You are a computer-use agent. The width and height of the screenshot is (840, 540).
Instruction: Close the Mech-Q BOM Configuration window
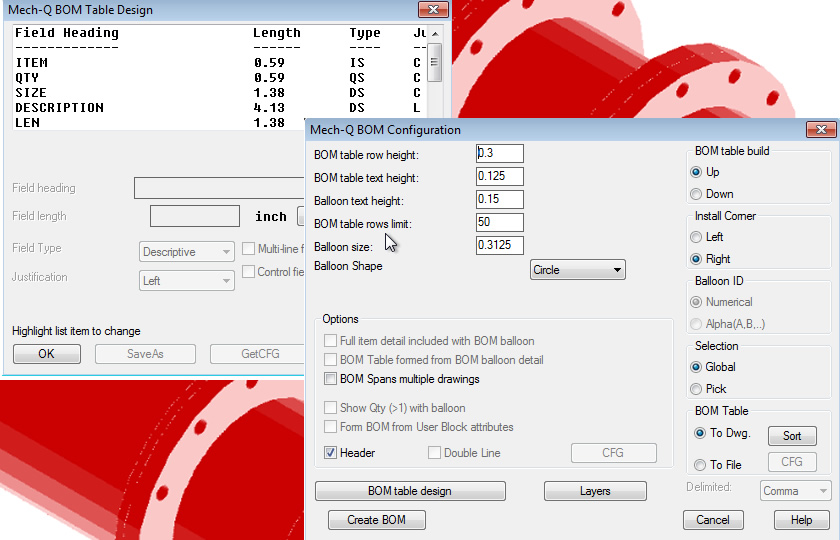coord(821,129)
